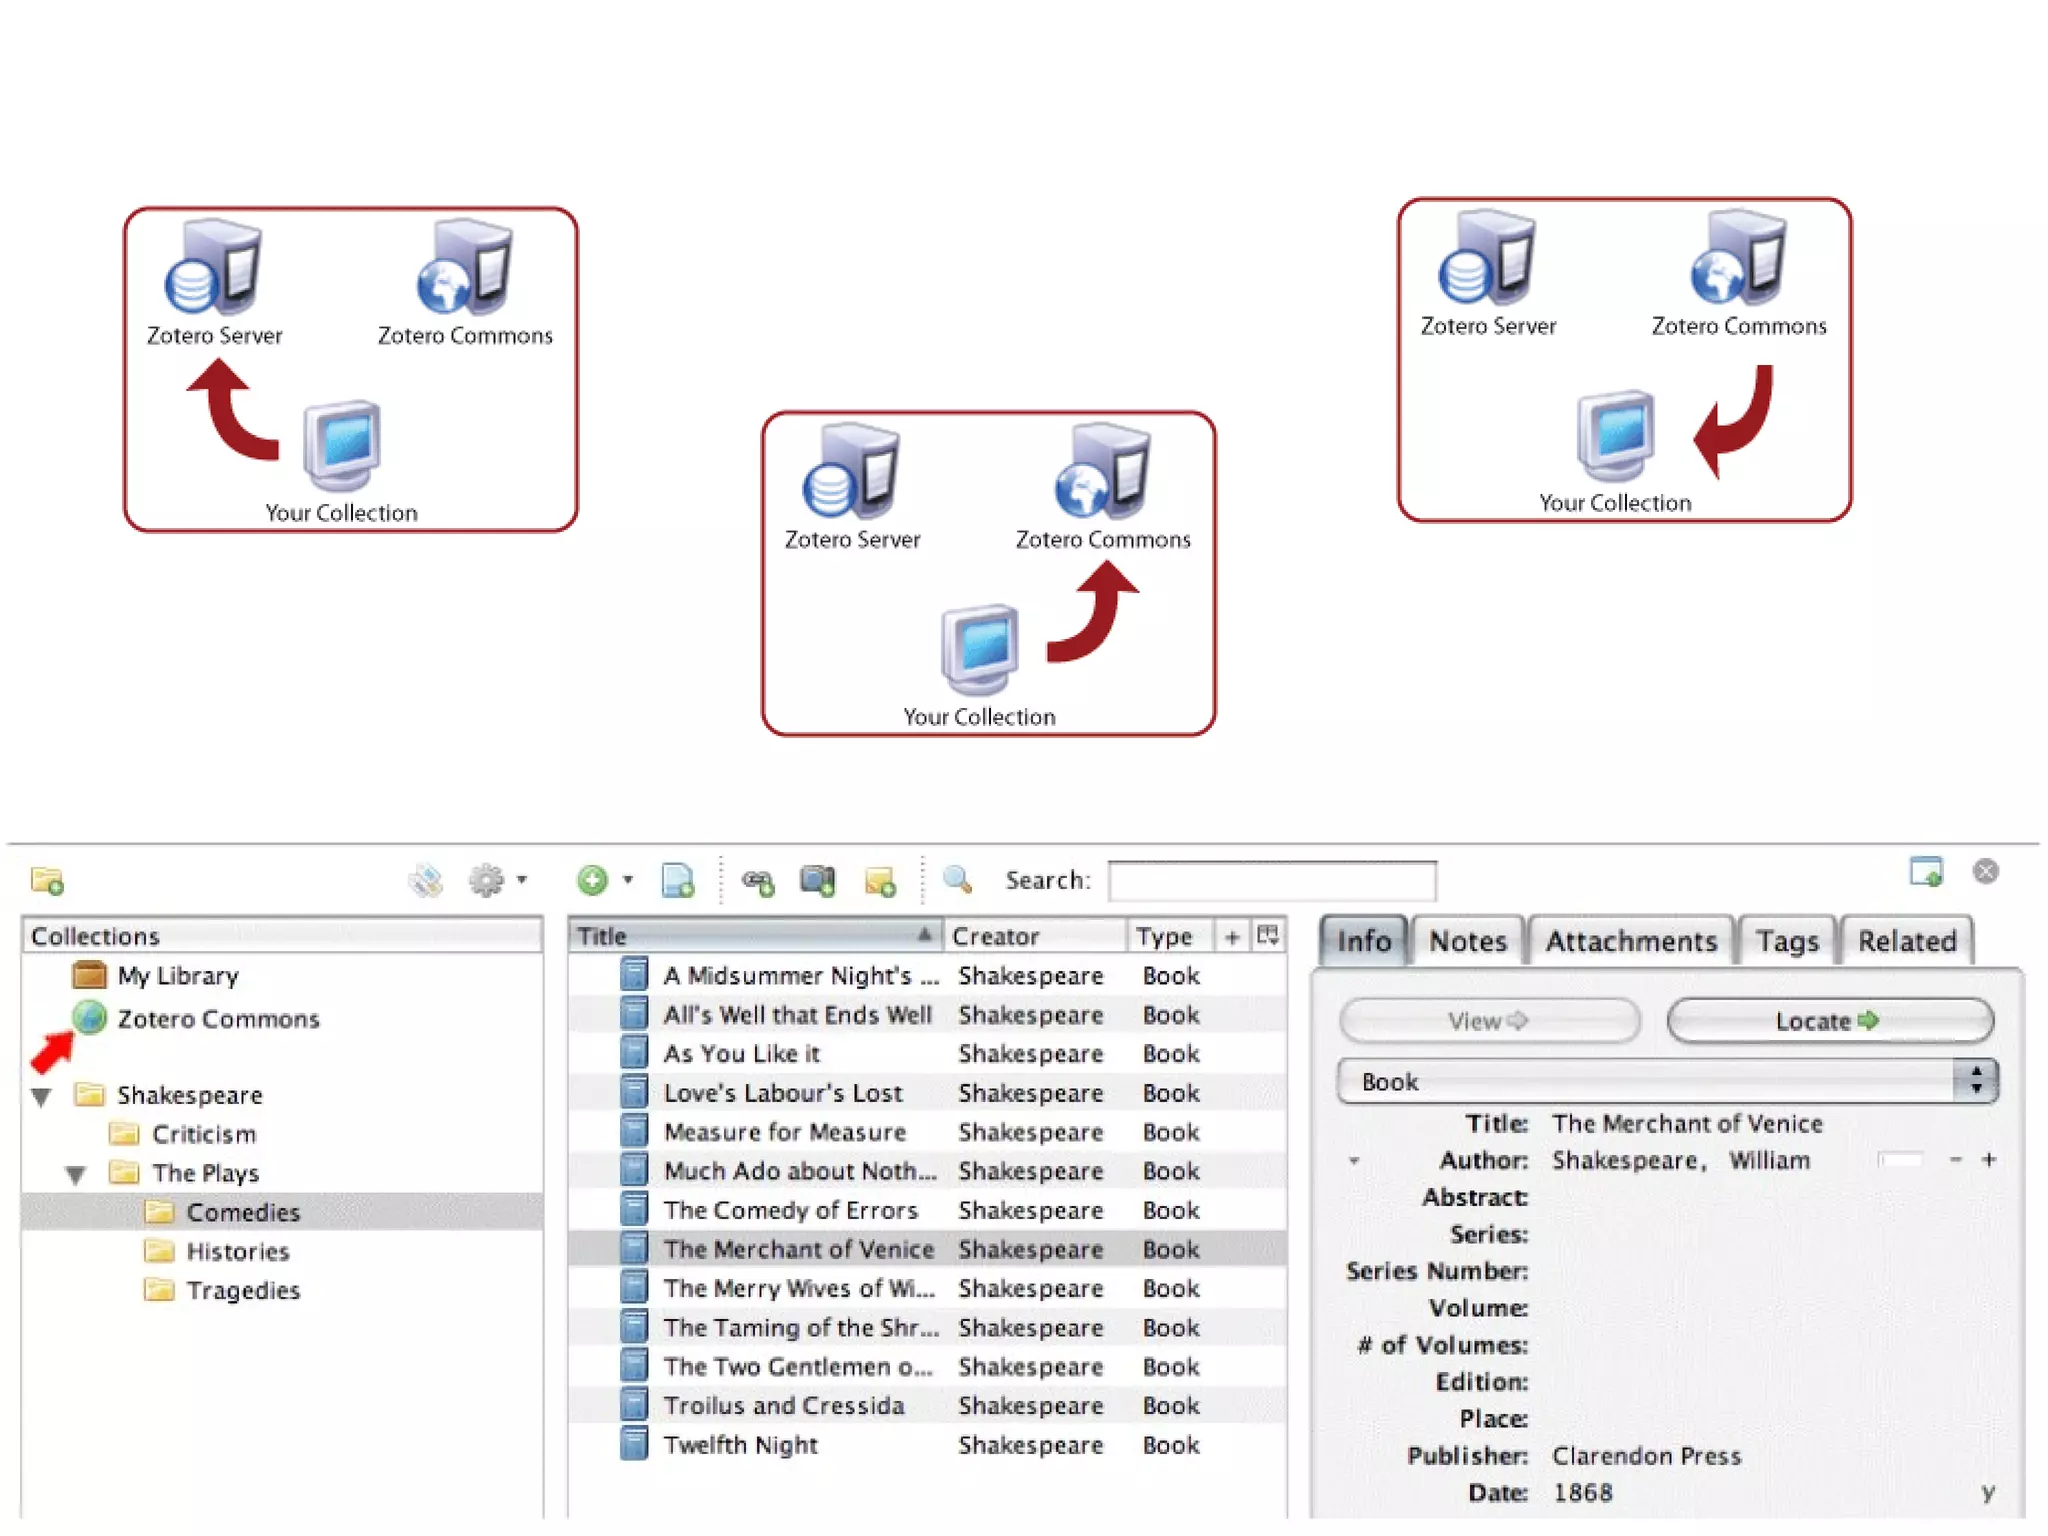
Task: Add another author with plus button
Action: point(1989,1160)
